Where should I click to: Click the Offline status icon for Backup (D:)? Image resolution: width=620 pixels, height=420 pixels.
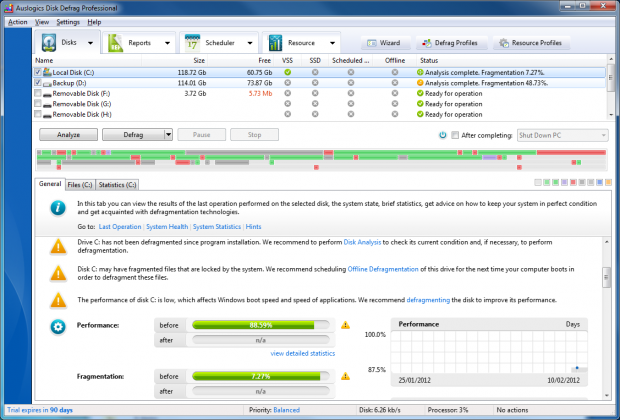pyautogui.click(x=395, y=83)
